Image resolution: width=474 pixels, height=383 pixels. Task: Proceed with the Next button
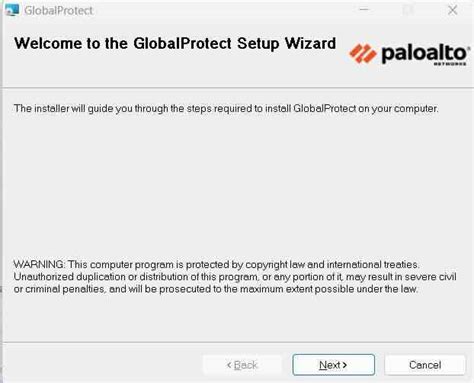coord(333,365)
